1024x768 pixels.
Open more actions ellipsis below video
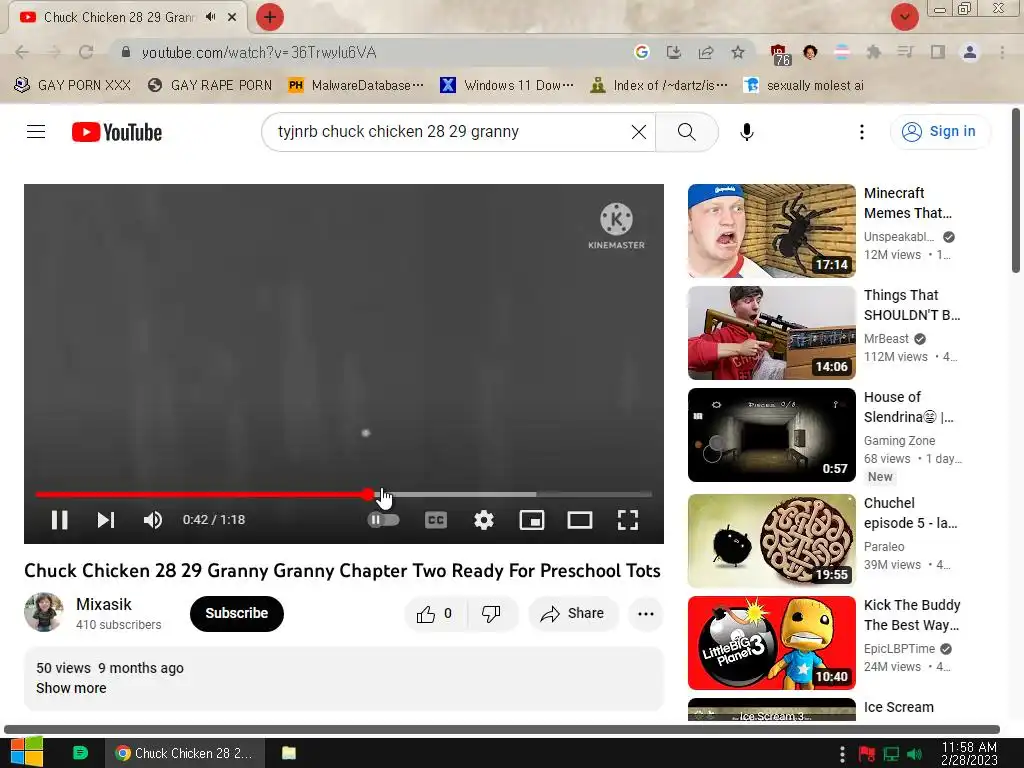(645, 613)
